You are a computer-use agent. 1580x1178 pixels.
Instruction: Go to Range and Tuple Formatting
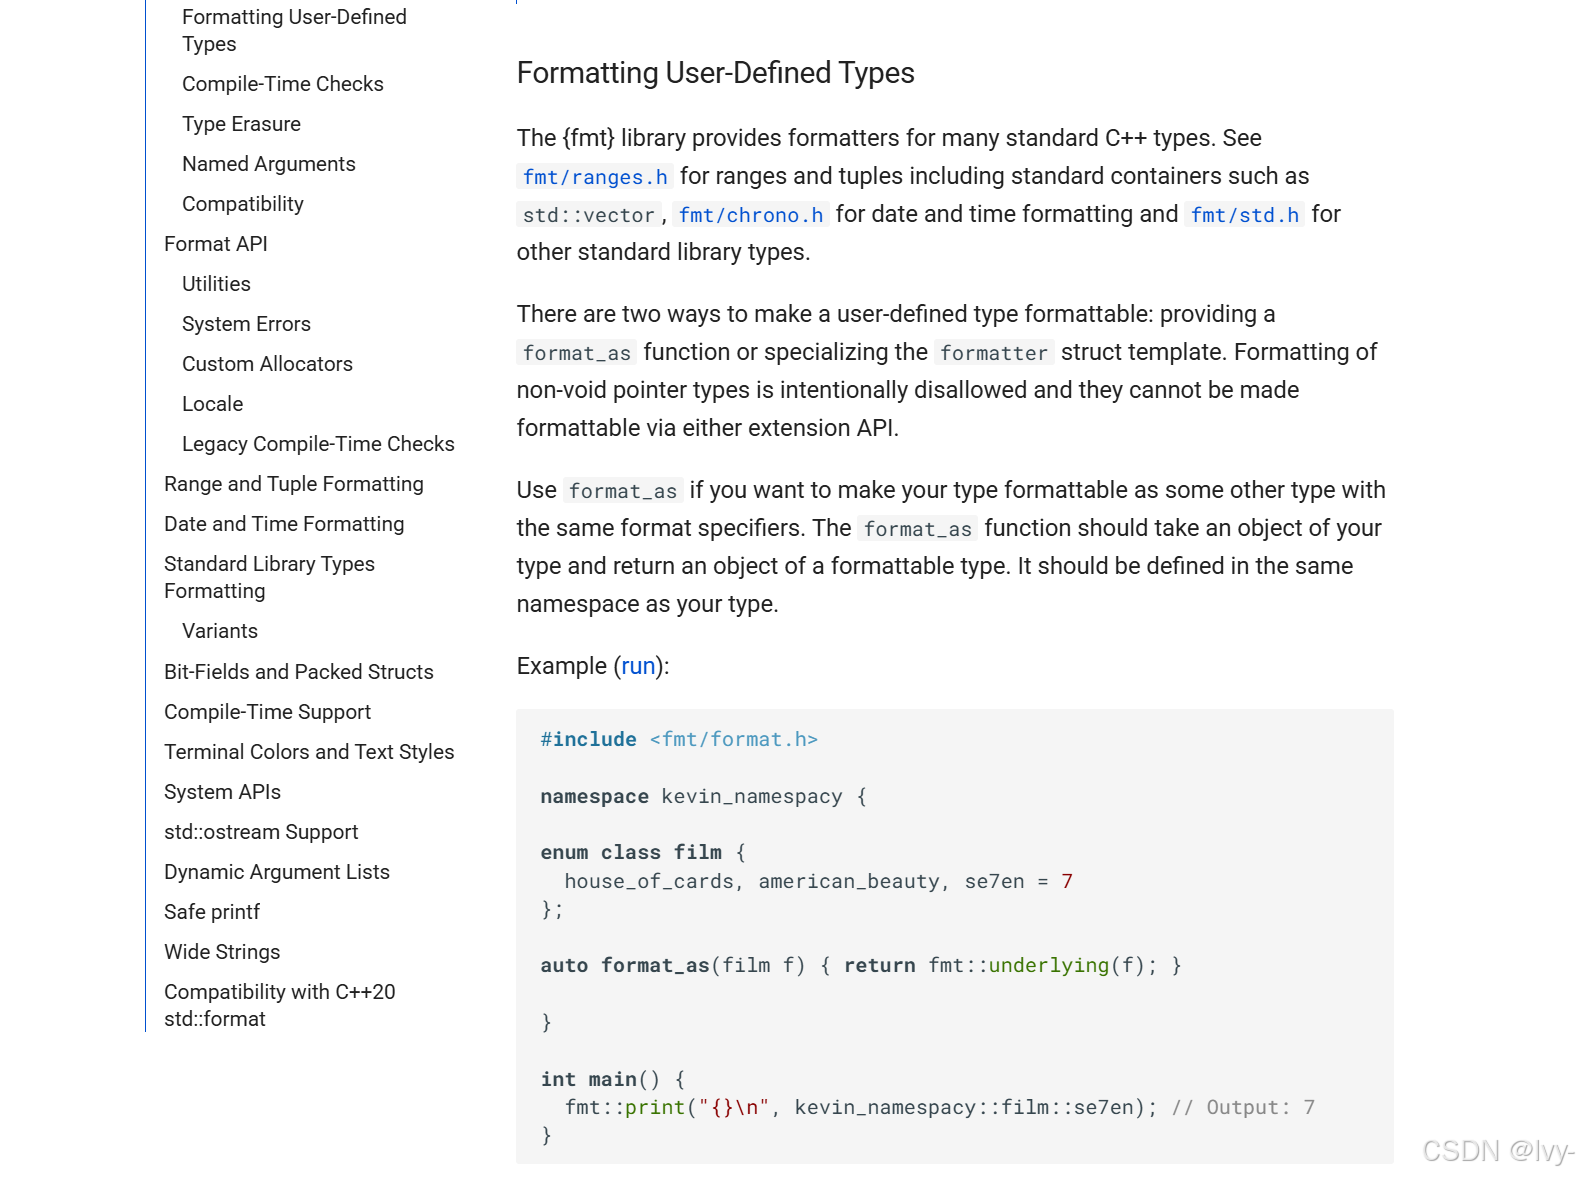pyautogui.click(x=294, y=484)
